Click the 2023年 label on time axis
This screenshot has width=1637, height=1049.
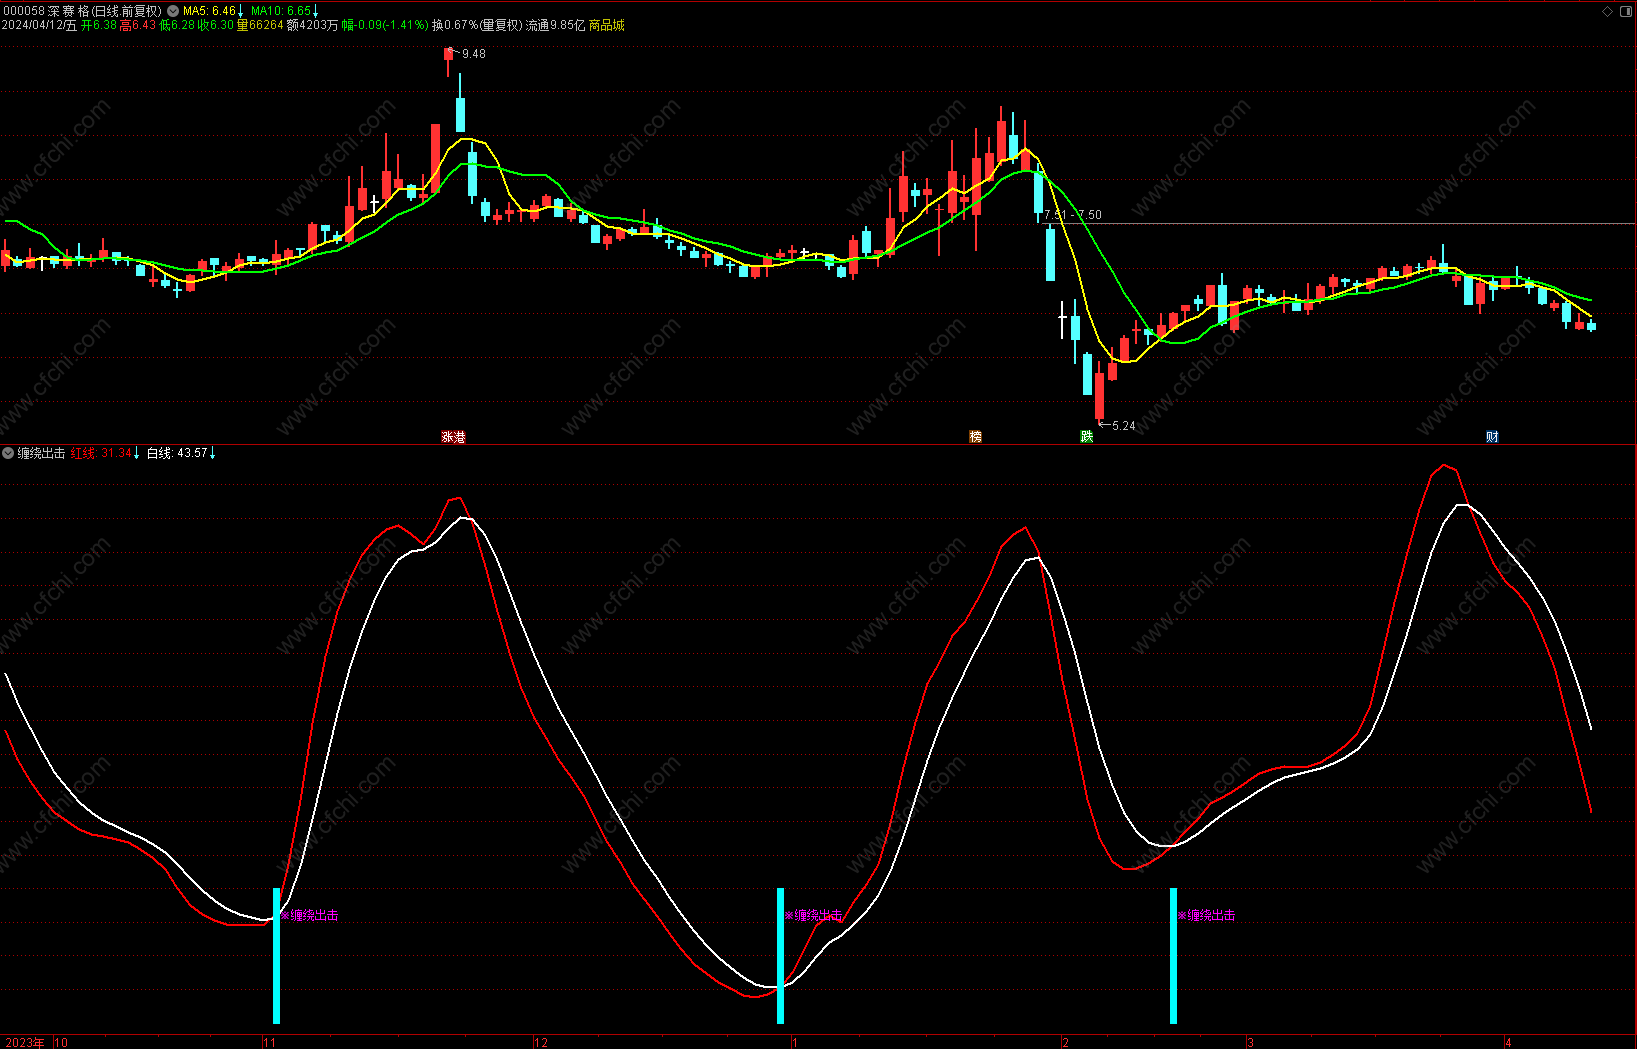coord(25,1042)
